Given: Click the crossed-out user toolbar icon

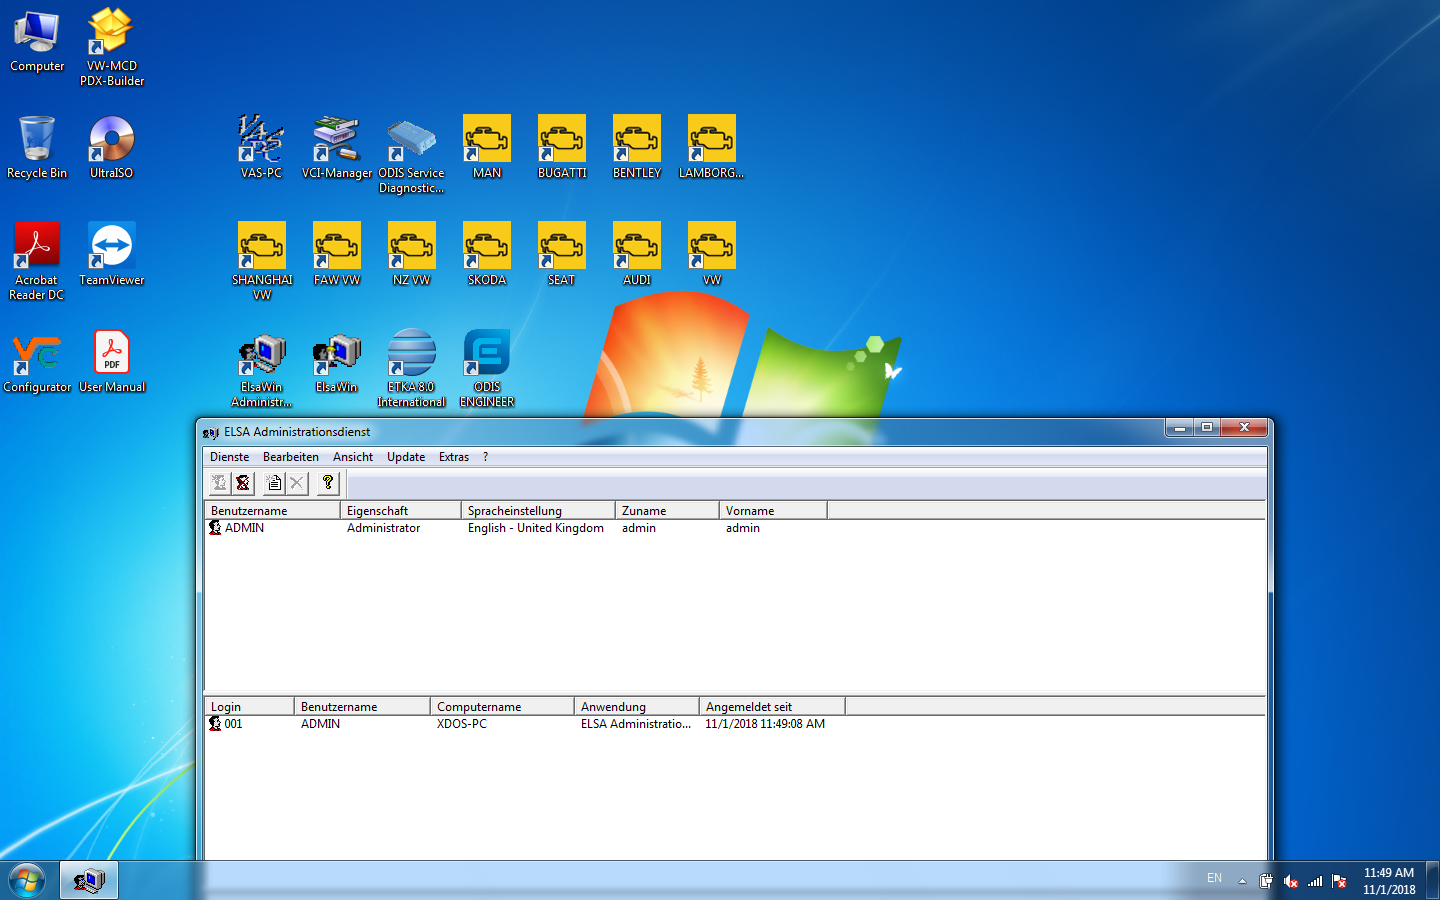Looking at the screenshot, I should [x=243, y=483].
